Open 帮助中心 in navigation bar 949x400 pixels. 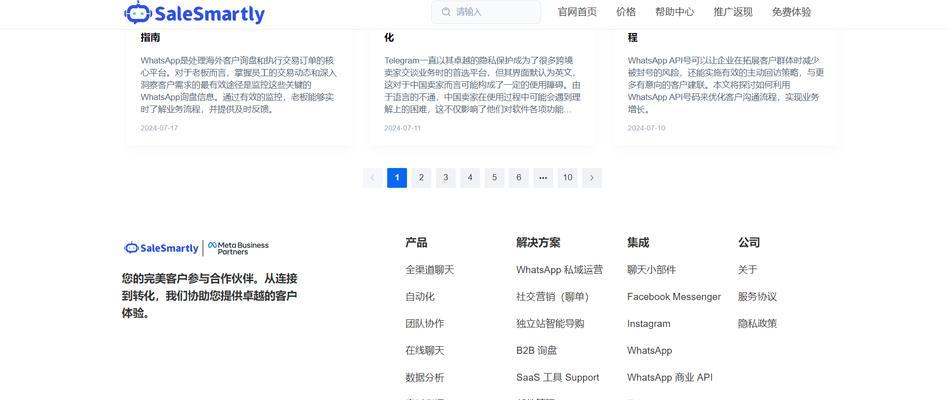click(x=675, y=12)
